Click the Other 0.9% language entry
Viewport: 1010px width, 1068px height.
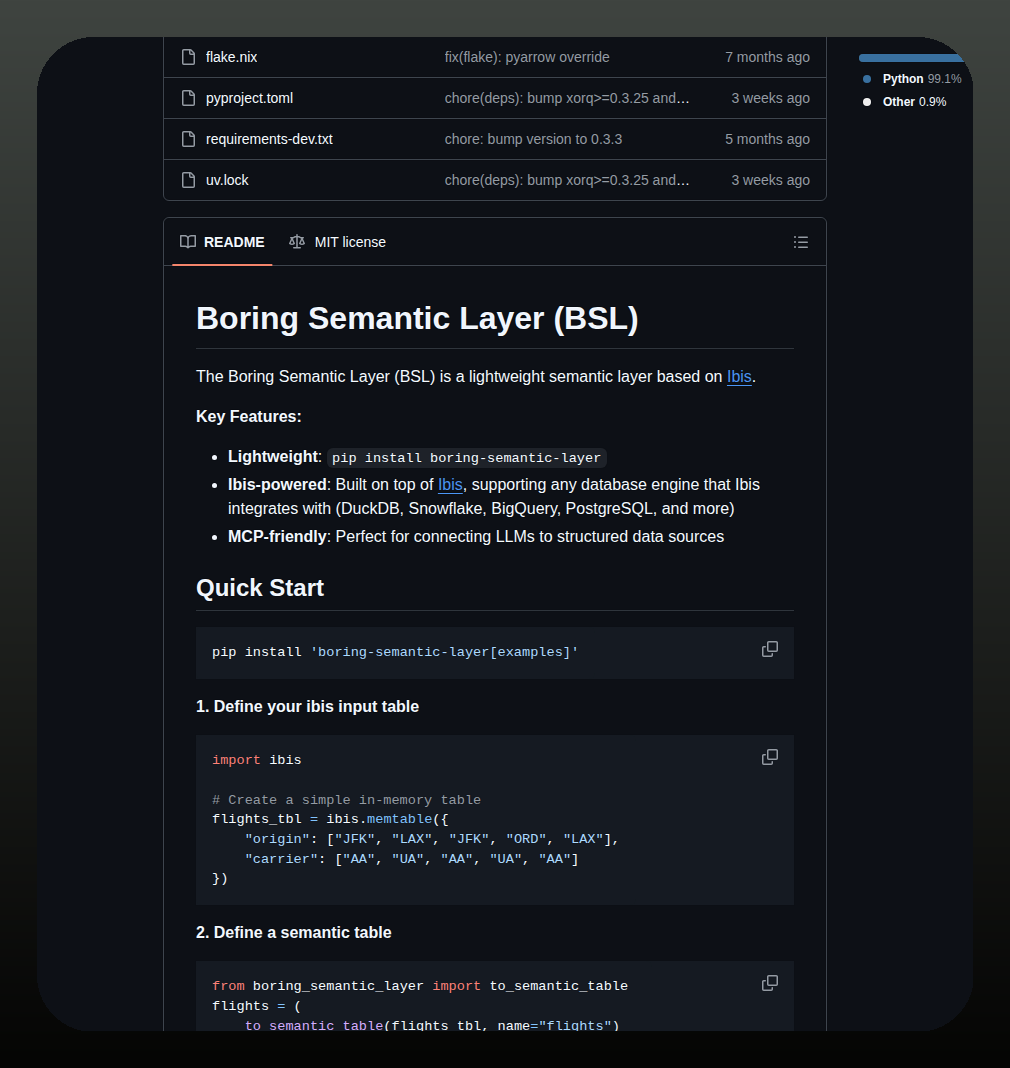click(x=914, y=101)
